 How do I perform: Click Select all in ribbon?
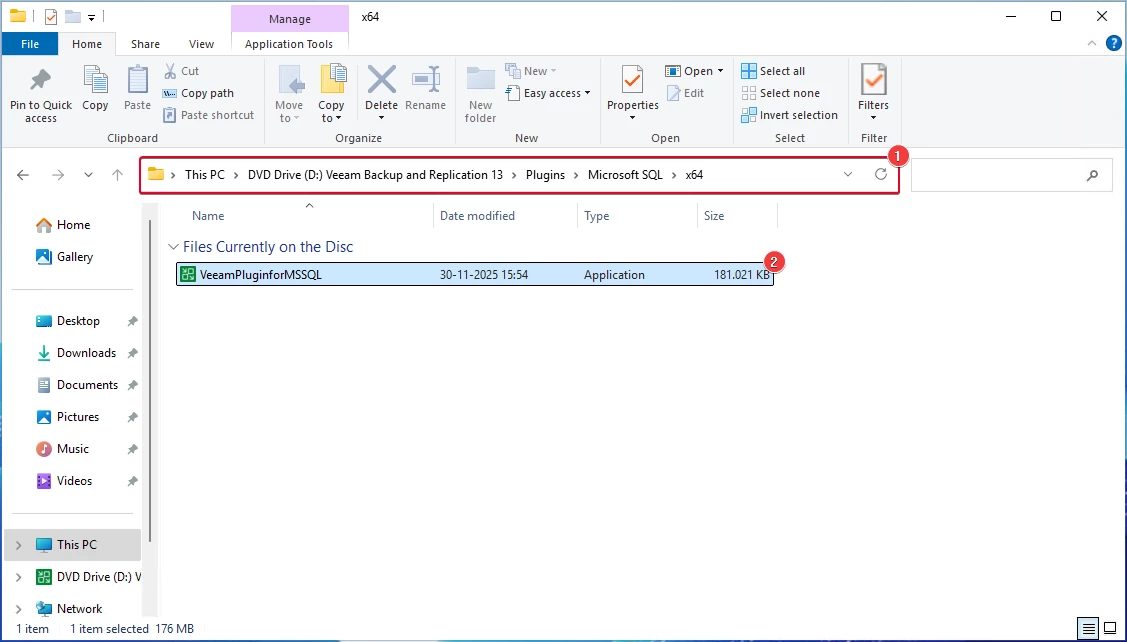[773, 71]
